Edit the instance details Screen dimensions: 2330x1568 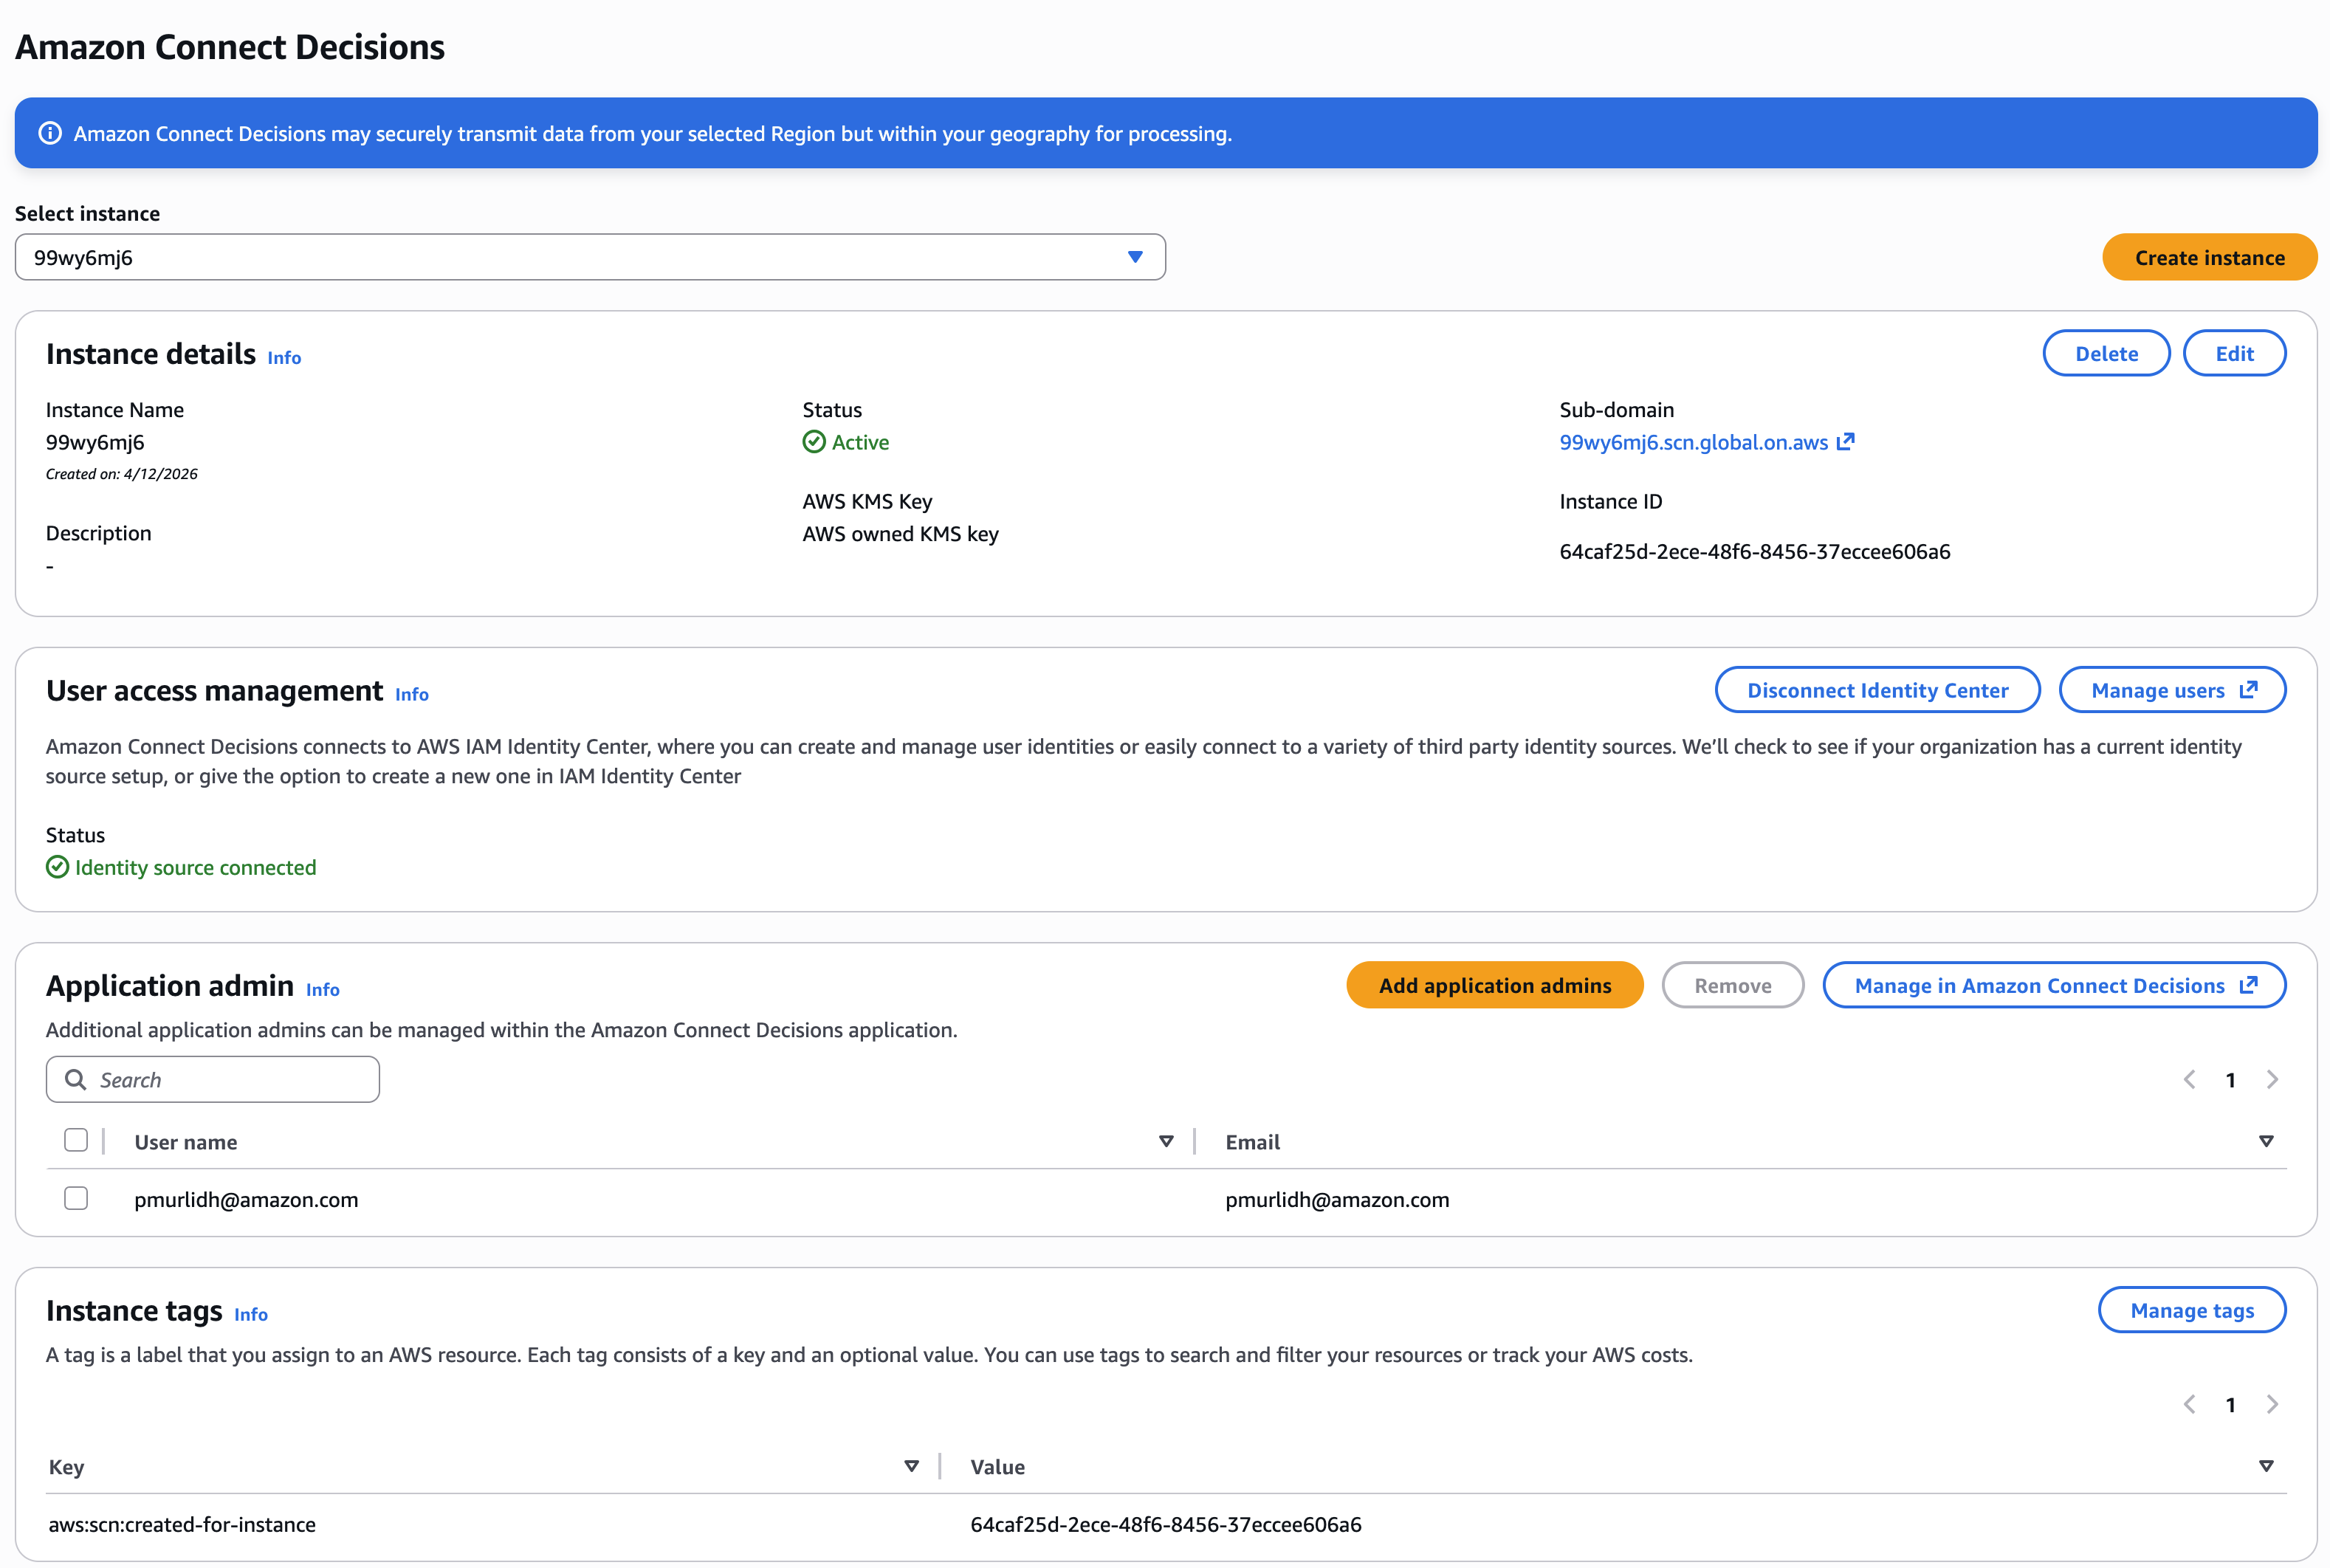click(x=2234, y=353)
